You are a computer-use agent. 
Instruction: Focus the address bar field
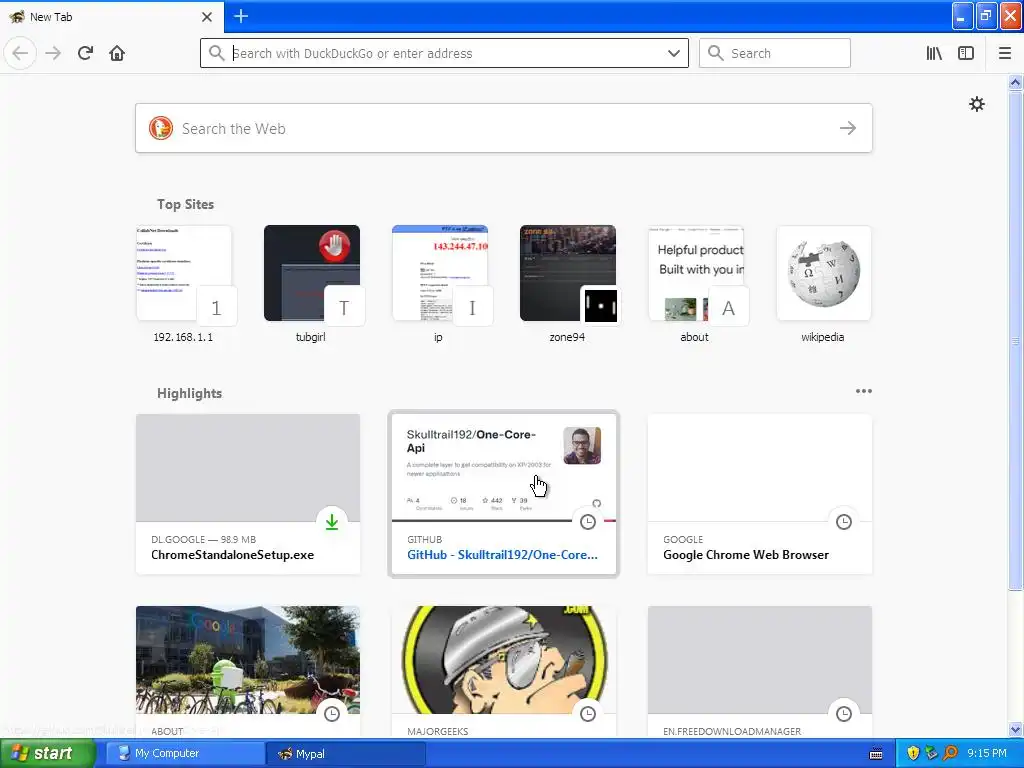coord(445,53)
